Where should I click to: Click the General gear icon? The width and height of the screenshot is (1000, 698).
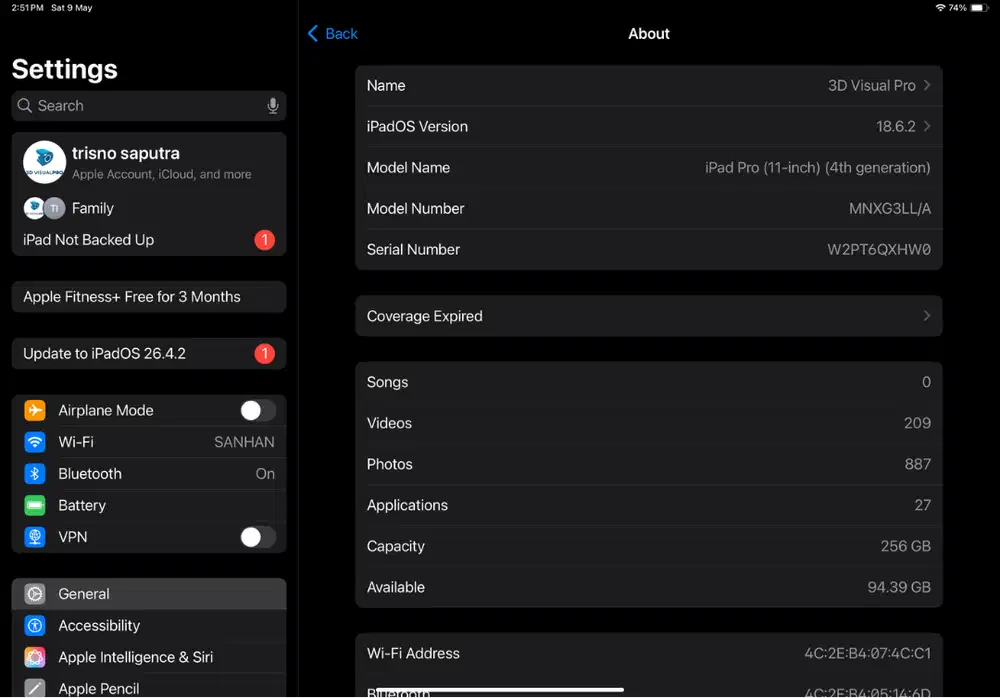point(34,593)
